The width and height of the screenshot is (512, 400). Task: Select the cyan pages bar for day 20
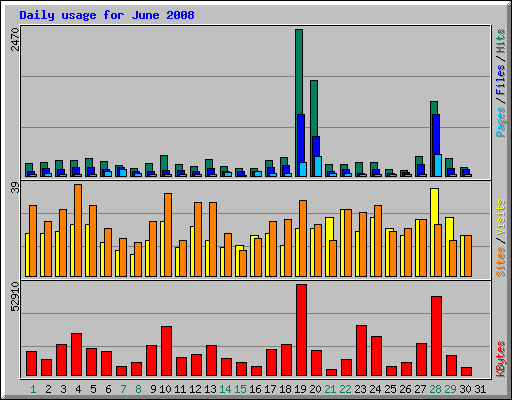318,166
